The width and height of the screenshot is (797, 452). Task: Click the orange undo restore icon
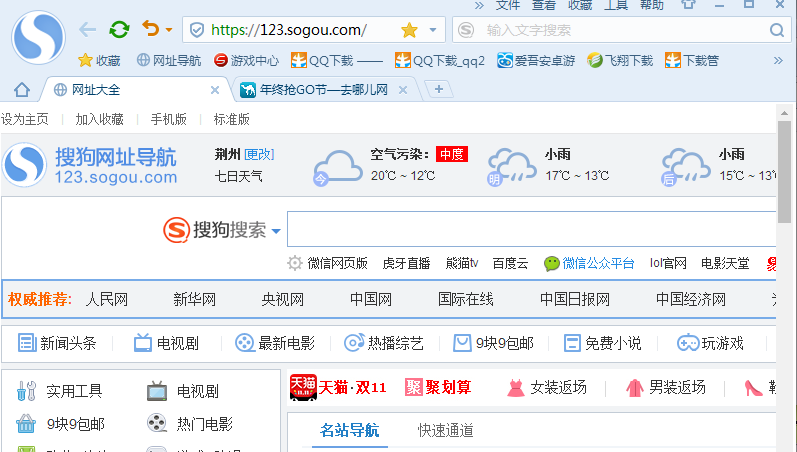151,30
